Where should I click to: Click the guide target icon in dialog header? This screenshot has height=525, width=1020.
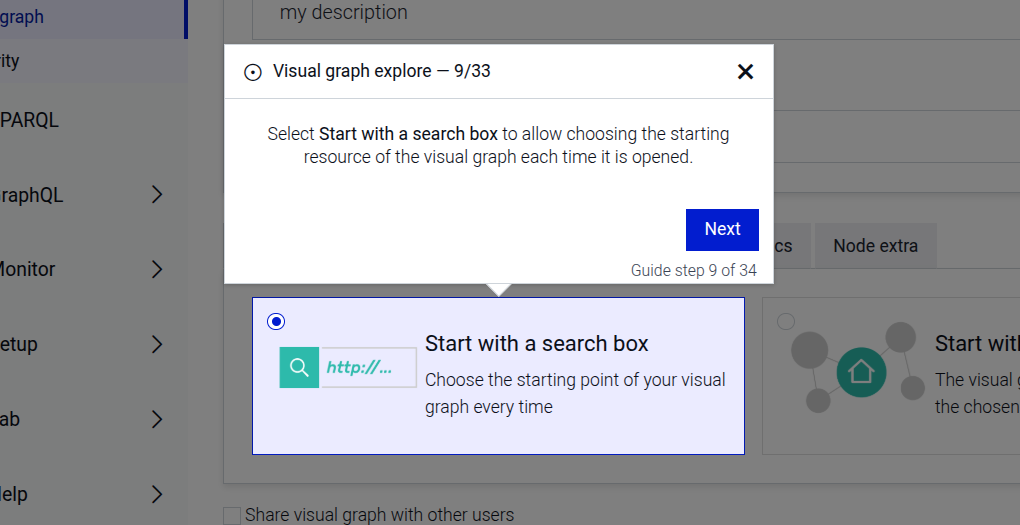coord(253,72)
